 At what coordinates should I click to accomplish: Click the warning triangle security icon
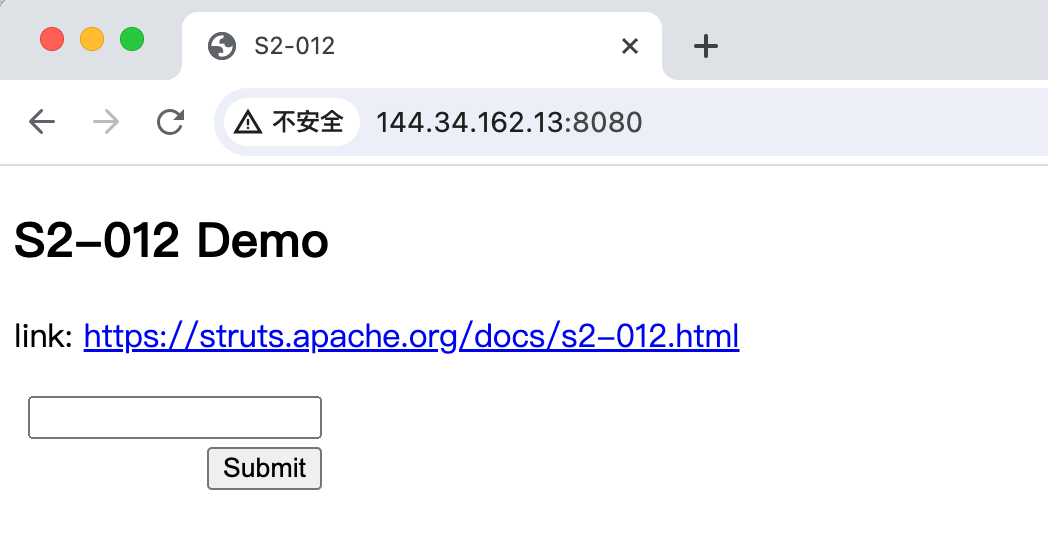(247, 122)
